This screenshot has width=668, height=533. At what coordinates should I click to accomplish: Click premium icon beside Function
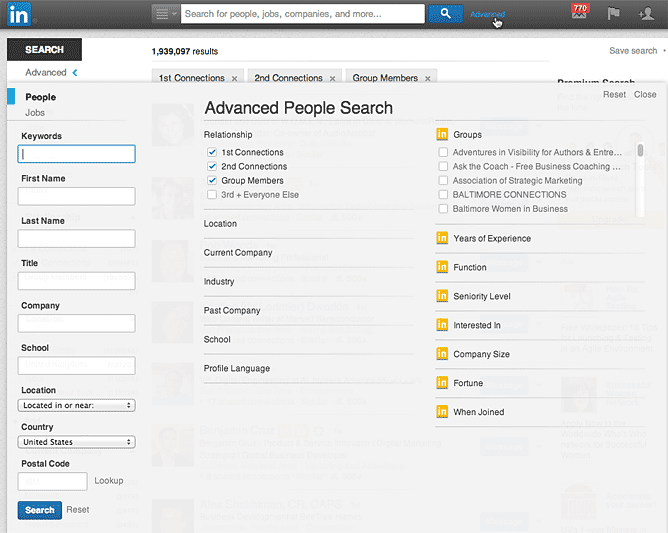click(442, 267)
